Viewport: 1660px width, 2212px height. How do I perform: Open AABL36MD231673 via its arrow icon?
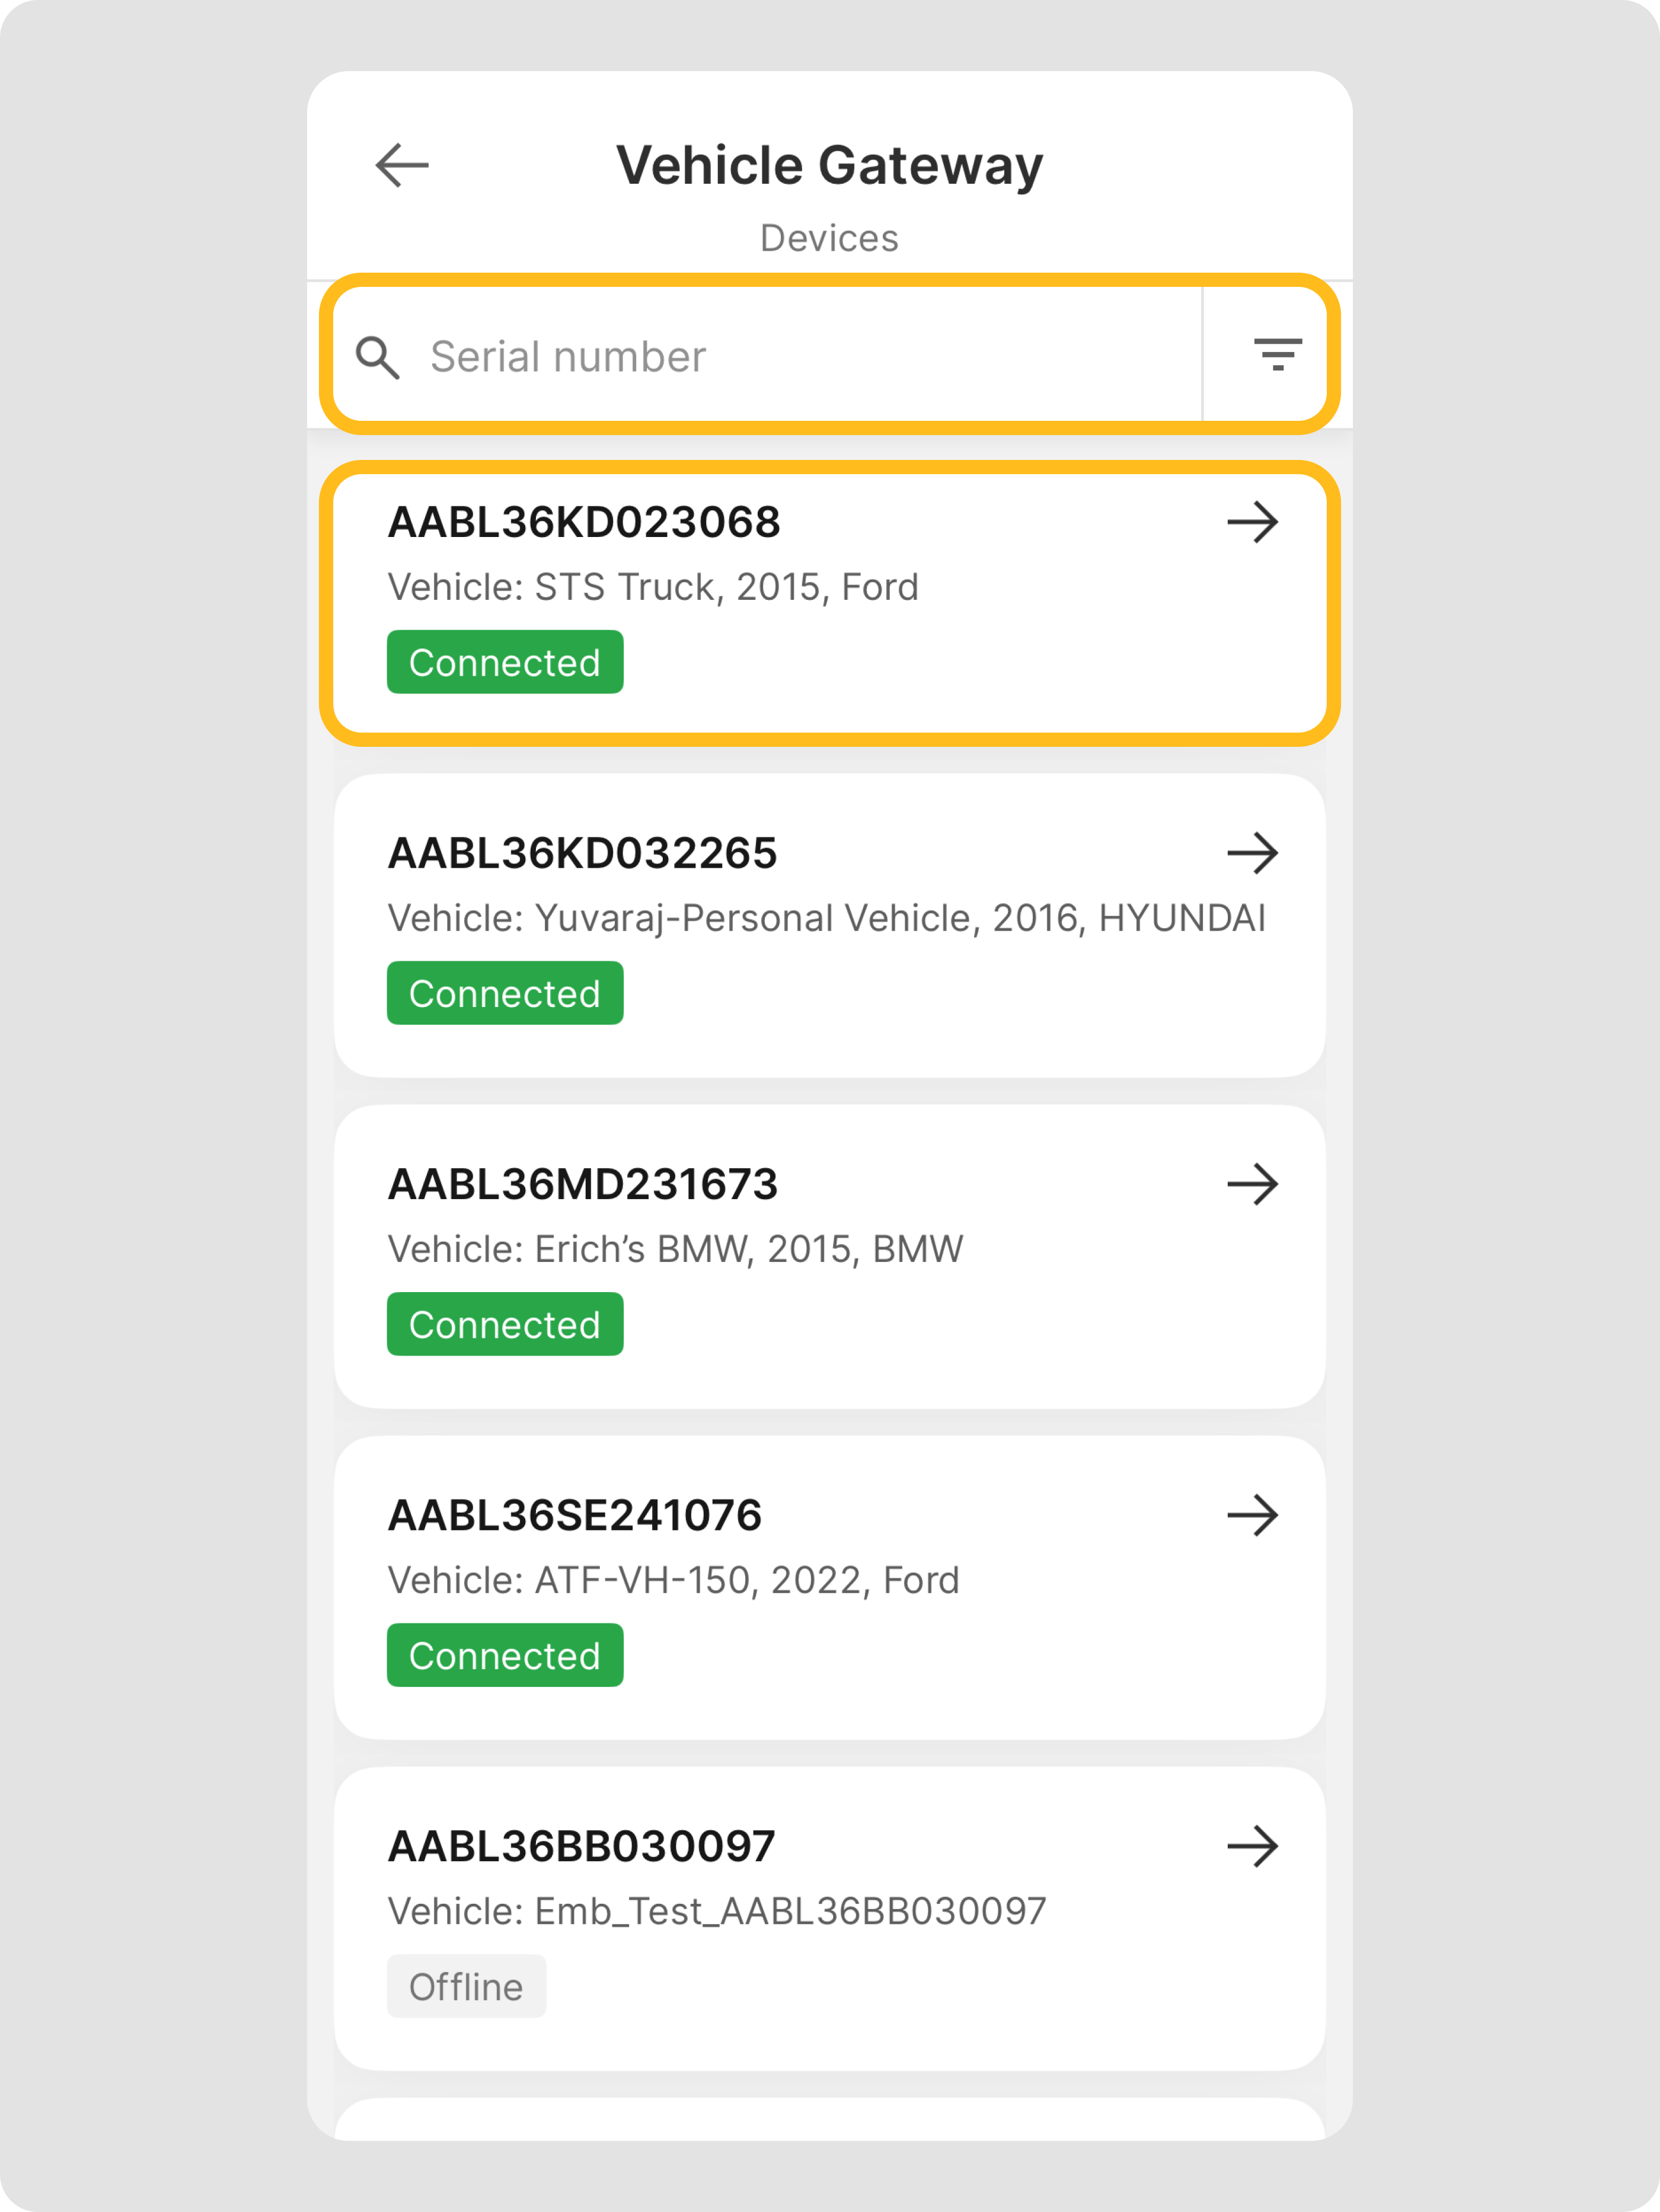(1252, 1184)
